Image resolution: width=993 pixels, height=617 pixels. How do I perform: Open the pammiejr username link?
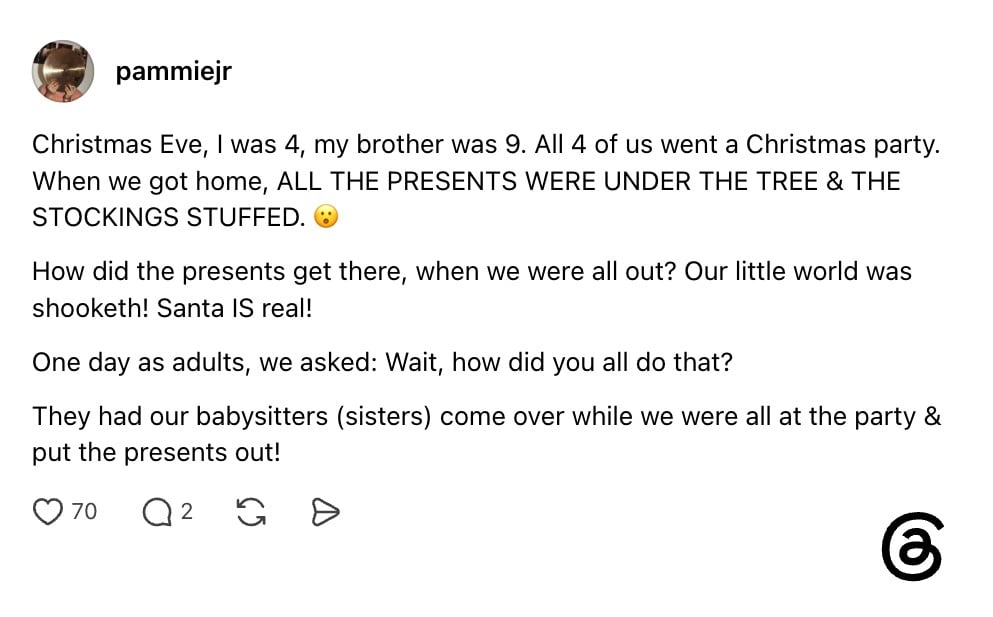(x=174, y=71)
